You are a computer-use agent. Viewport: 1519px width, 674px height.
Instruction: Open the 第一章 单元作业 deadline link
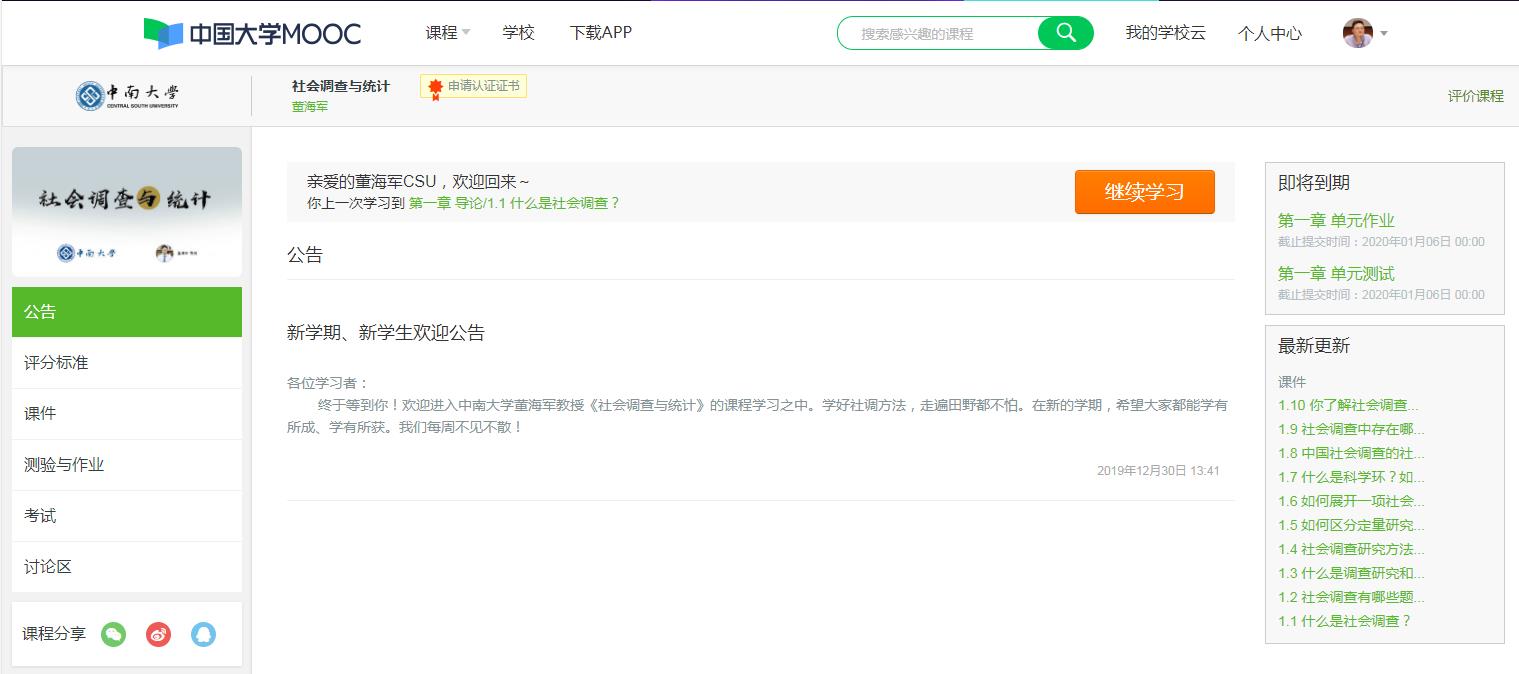1335,221
